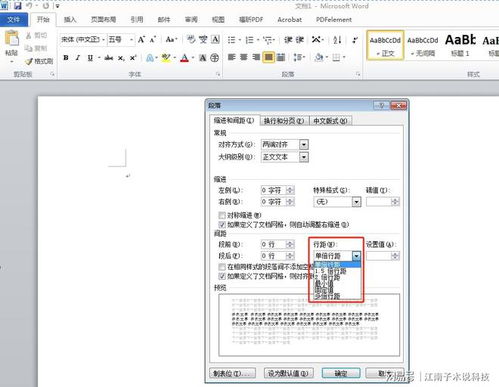Toggle auto-adjust right indent checkbox
499x387 pixels.
pyautogui.click(x=222, y=224)
